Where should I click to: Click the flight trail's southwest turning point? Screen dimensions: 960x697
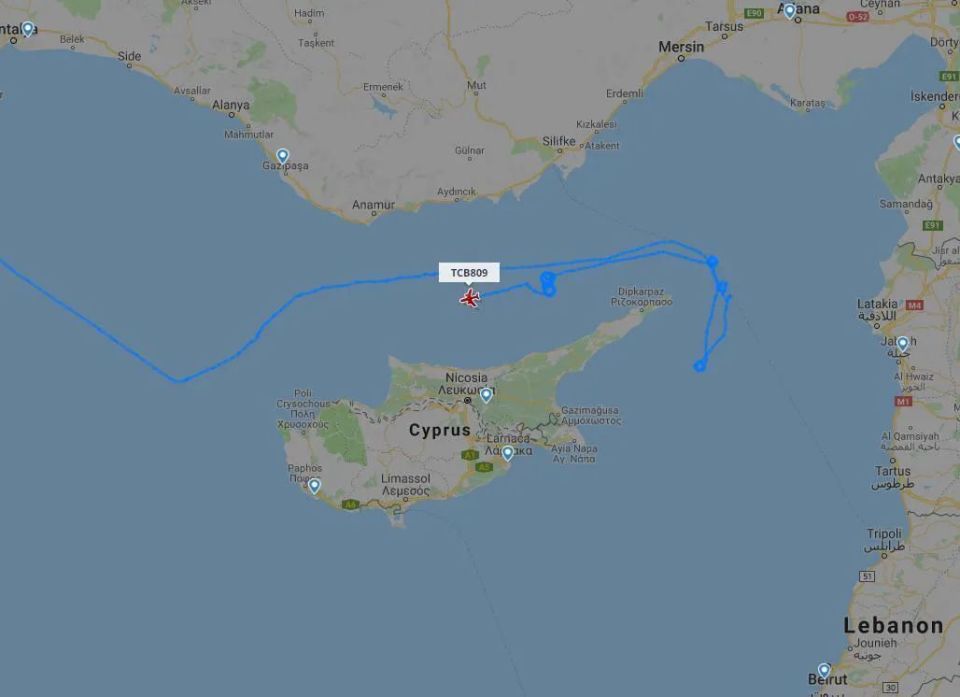click(179, 380)
